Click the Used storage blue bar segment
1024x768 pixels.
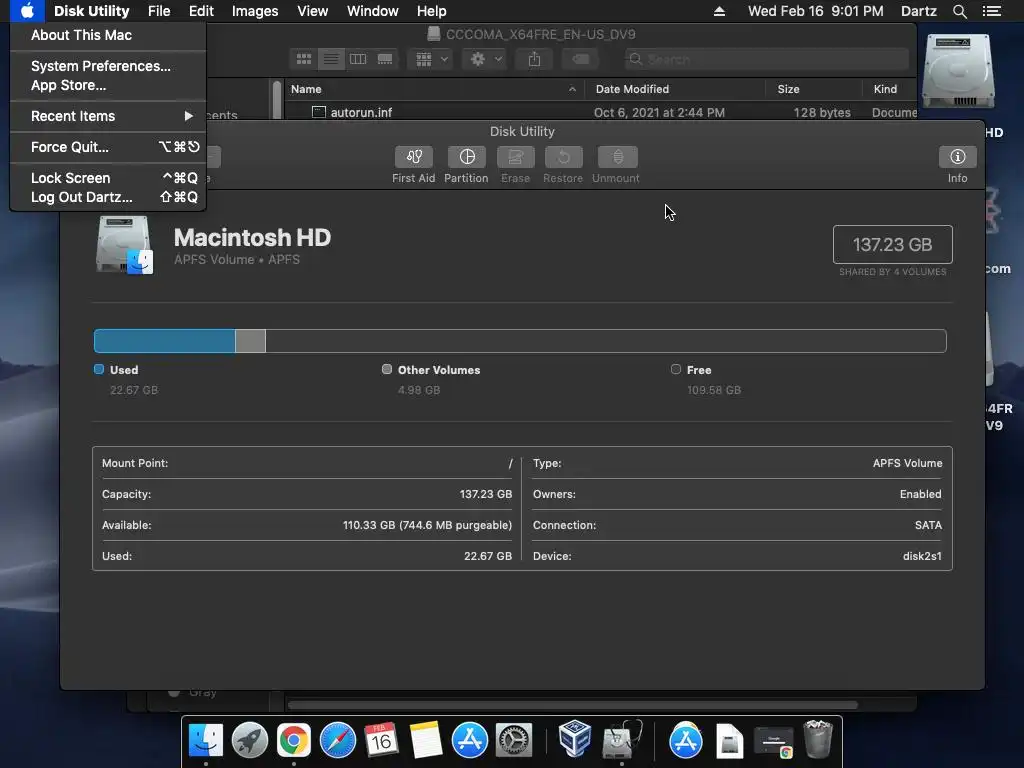(x=165, y=341)
